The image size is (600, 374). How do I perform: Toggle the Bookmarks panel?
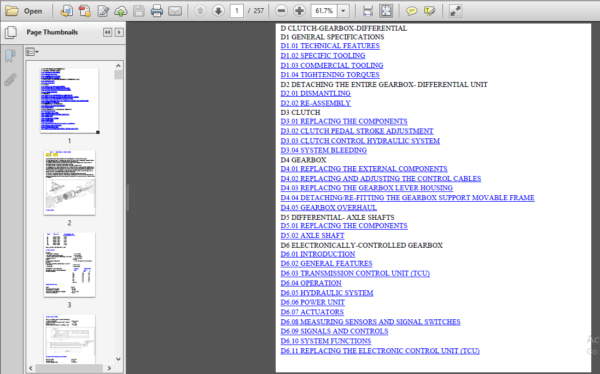(10, 56)
